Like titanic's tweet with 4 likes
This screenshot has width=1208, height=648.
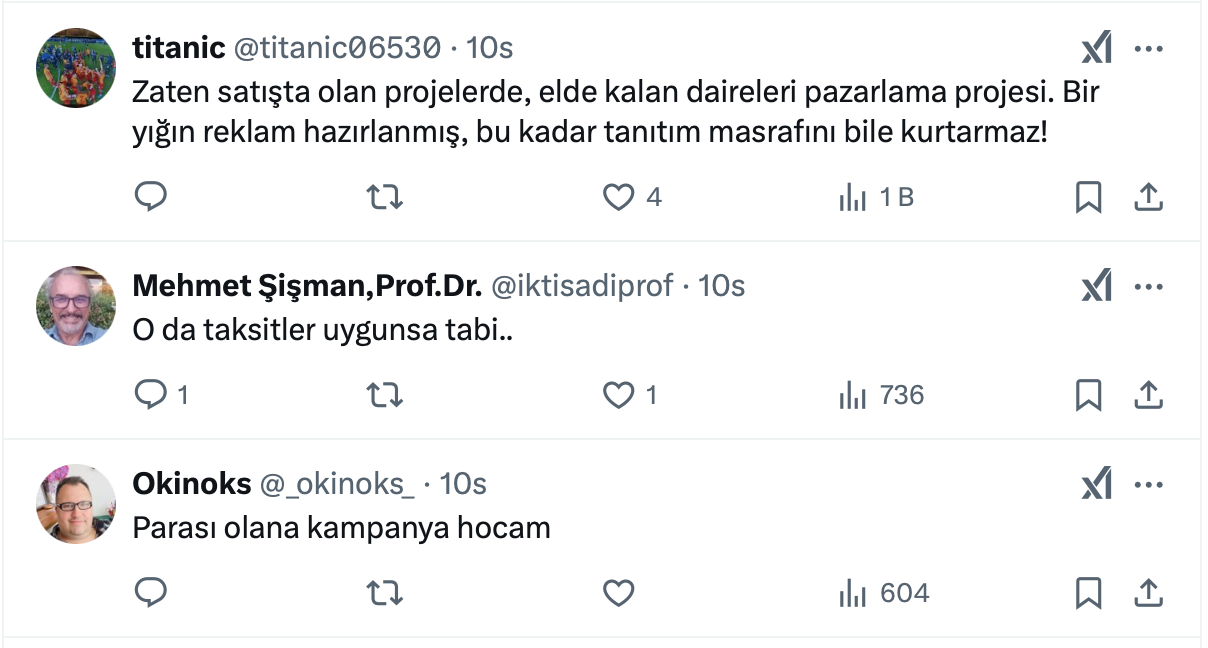pyautogui.click(x=619, y=197)
